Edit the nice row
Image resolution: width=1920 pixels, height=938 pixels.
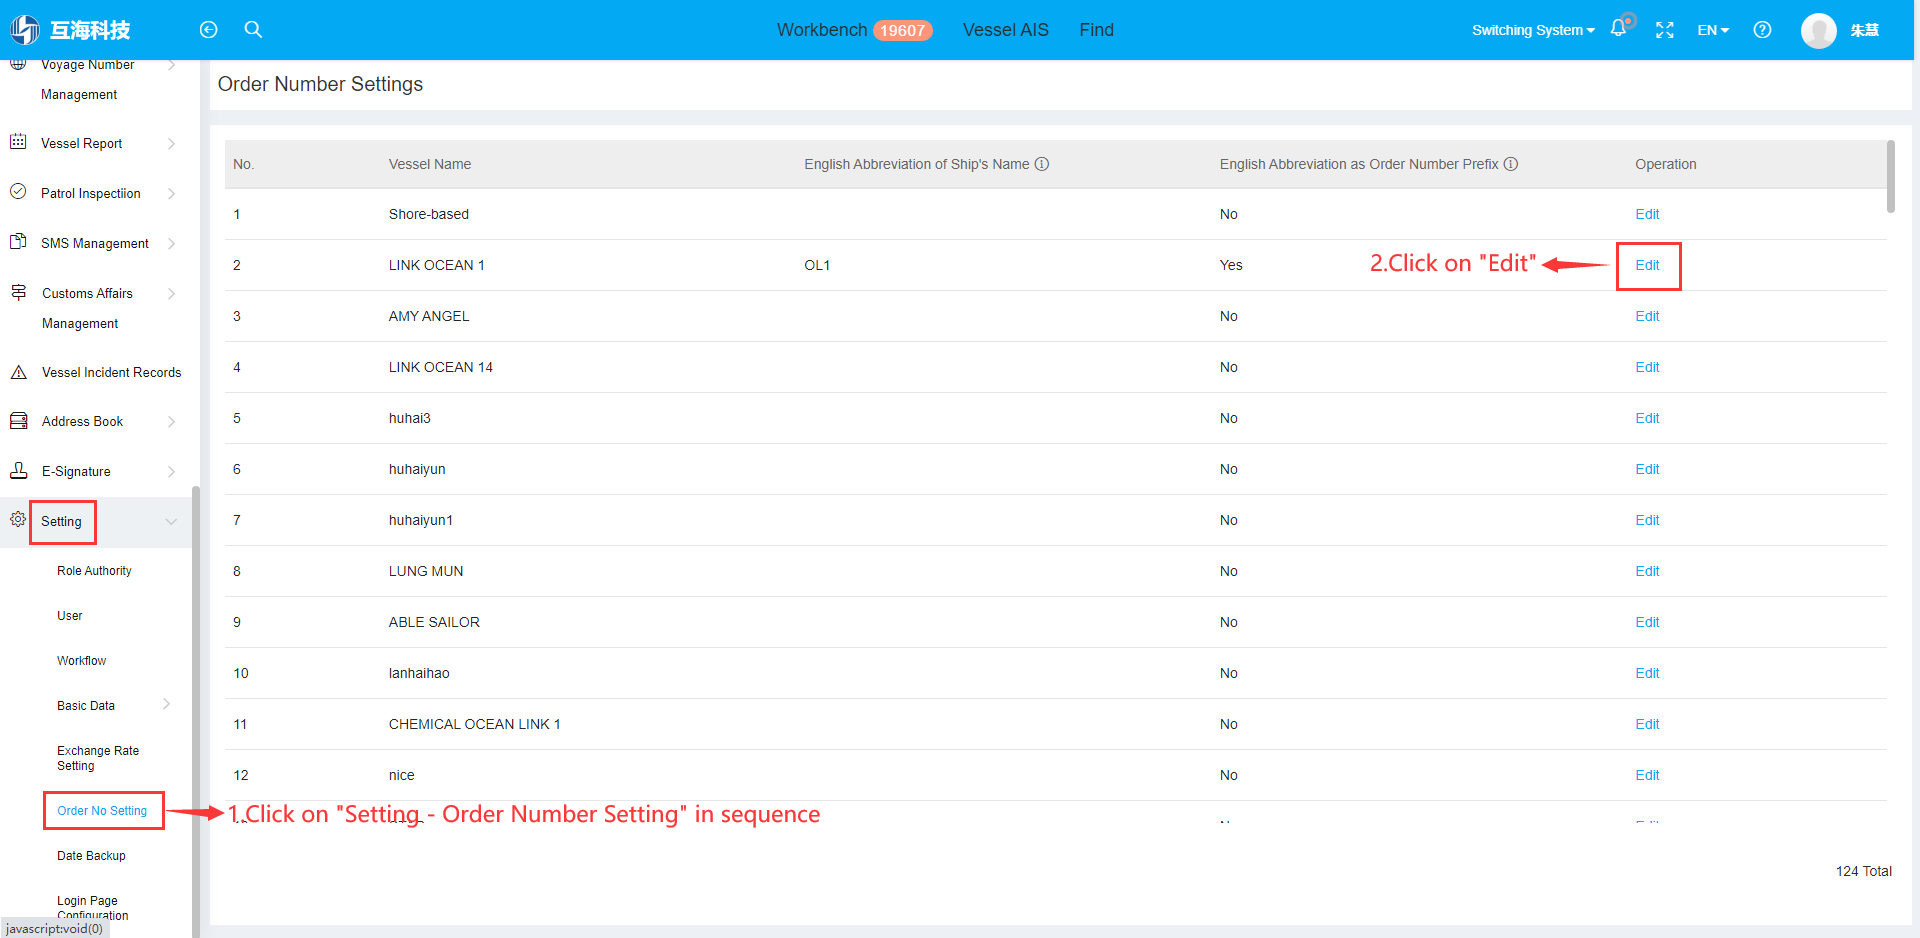tap(1647, 775)
